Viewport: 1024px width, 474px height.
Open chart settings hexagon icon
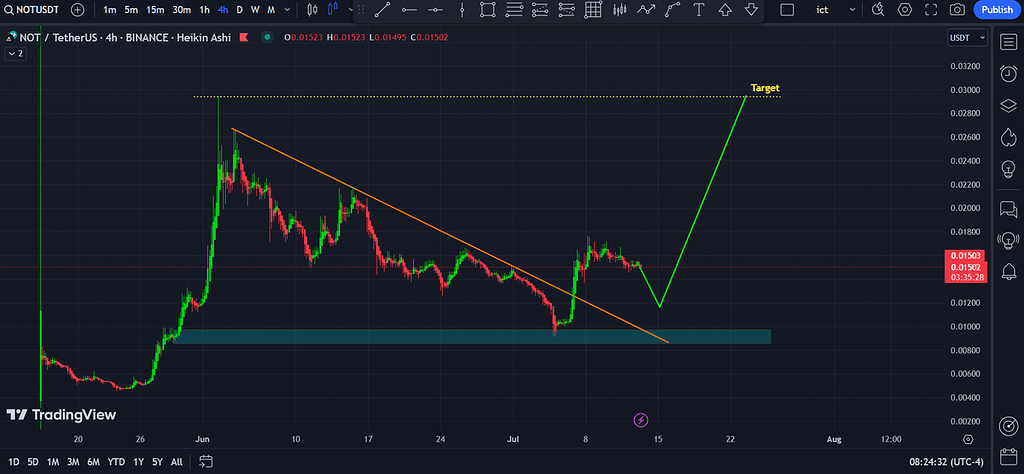pos(905,9)
